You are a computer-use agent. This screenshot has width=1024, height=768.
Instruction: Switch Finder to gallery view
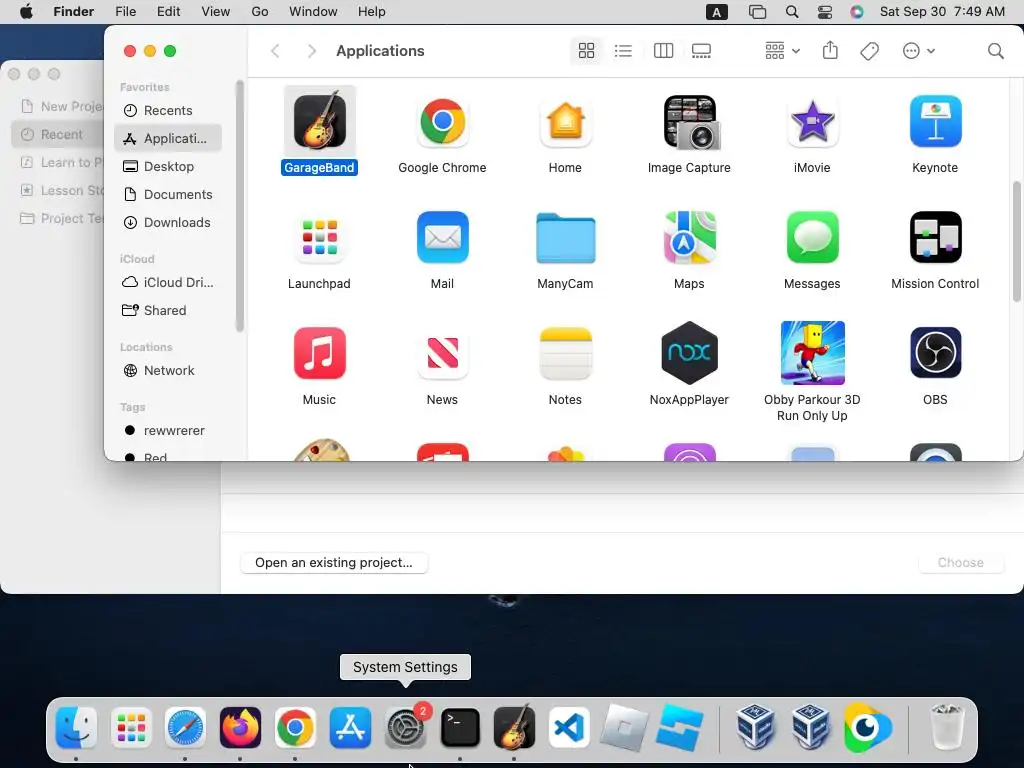[701, 51]
